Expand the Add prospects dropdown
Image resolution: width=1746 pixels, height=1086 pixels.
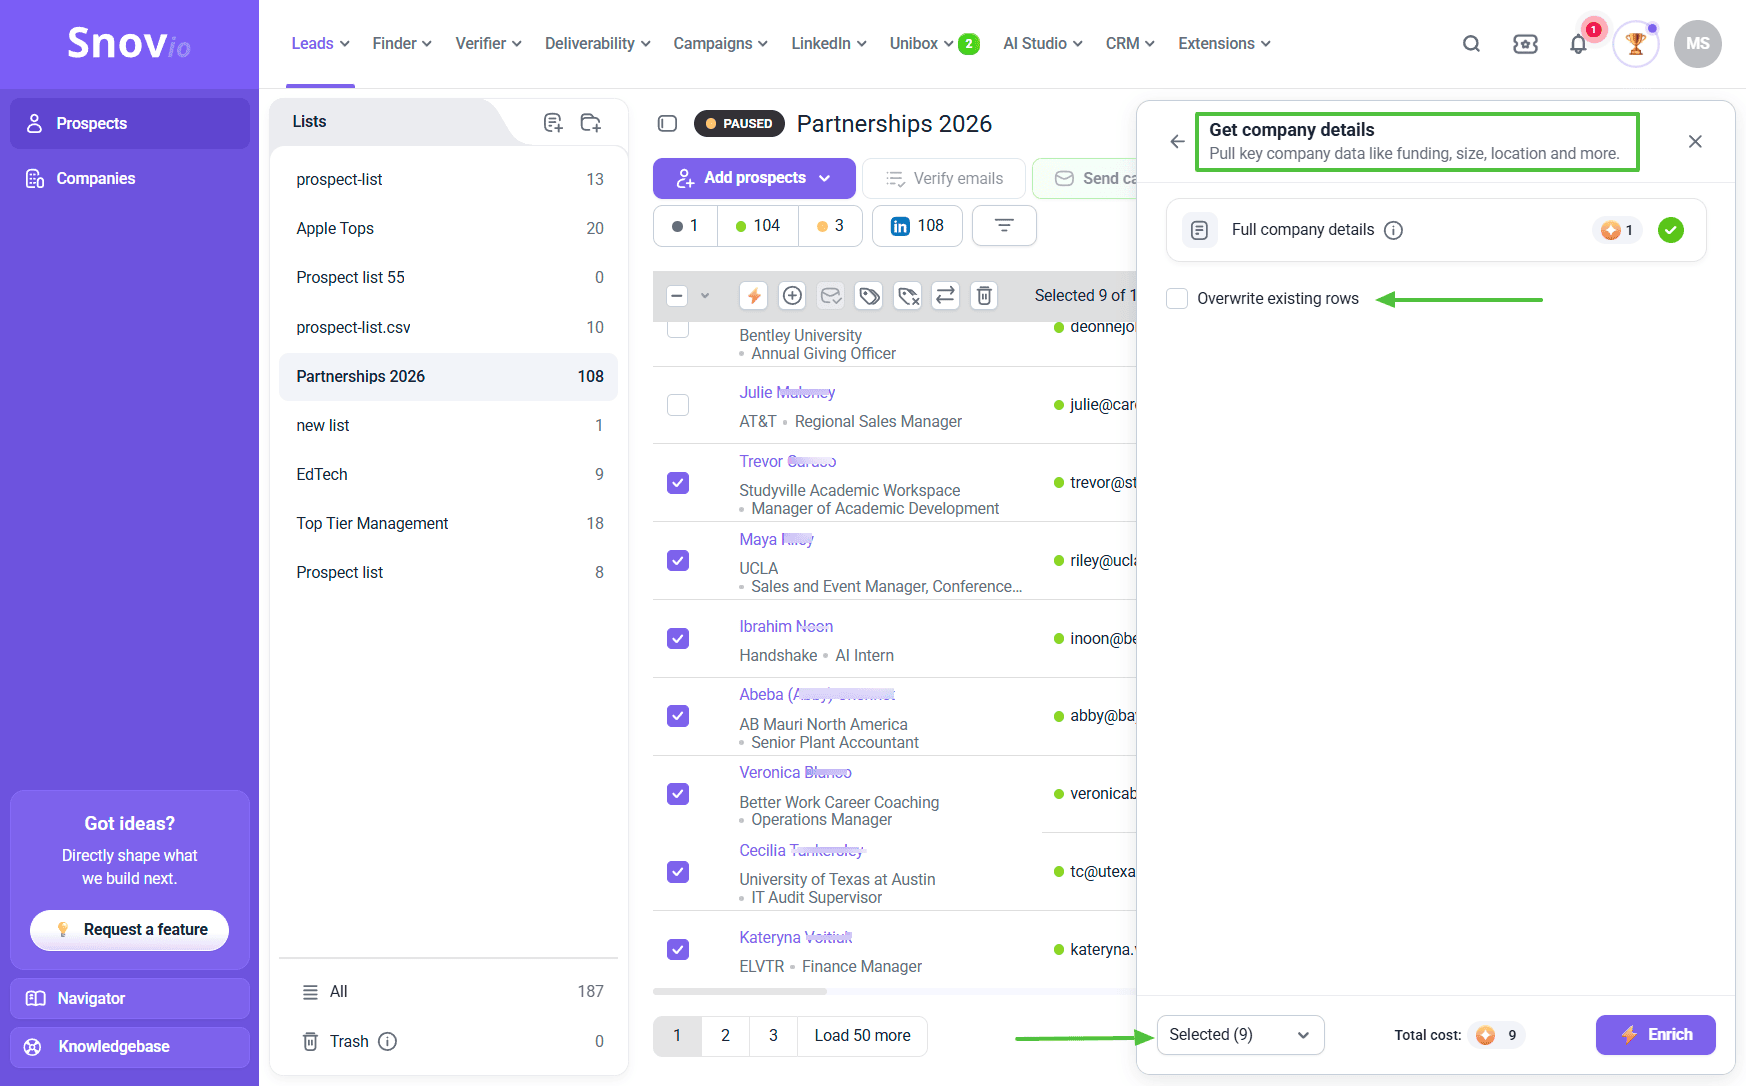pyautogui.click(x=825, y=179)
